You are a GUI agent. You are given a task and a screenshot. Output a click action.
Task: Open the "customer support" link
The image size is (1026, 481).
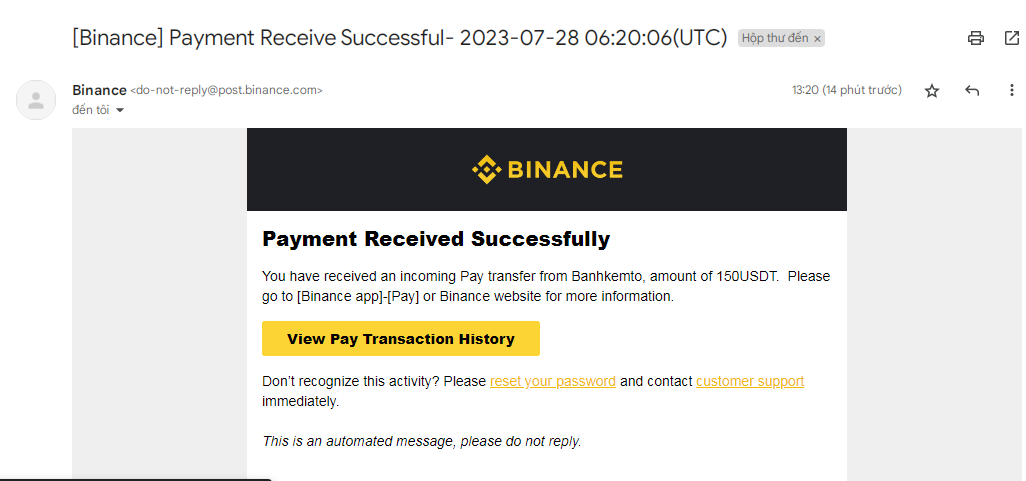click(750, 381)
